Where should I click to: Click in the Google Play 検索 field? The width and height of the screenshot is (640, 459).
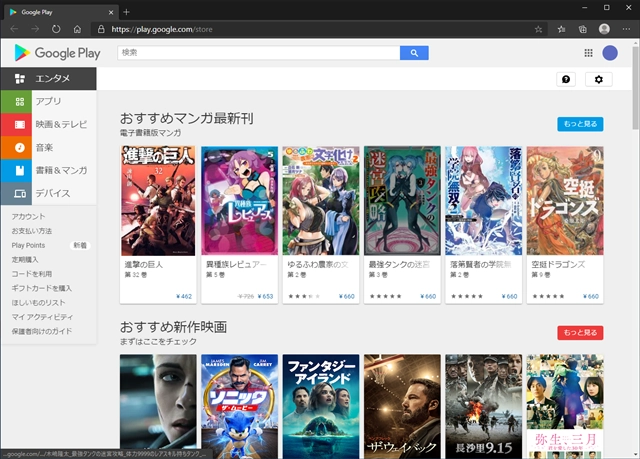point(259,53)
